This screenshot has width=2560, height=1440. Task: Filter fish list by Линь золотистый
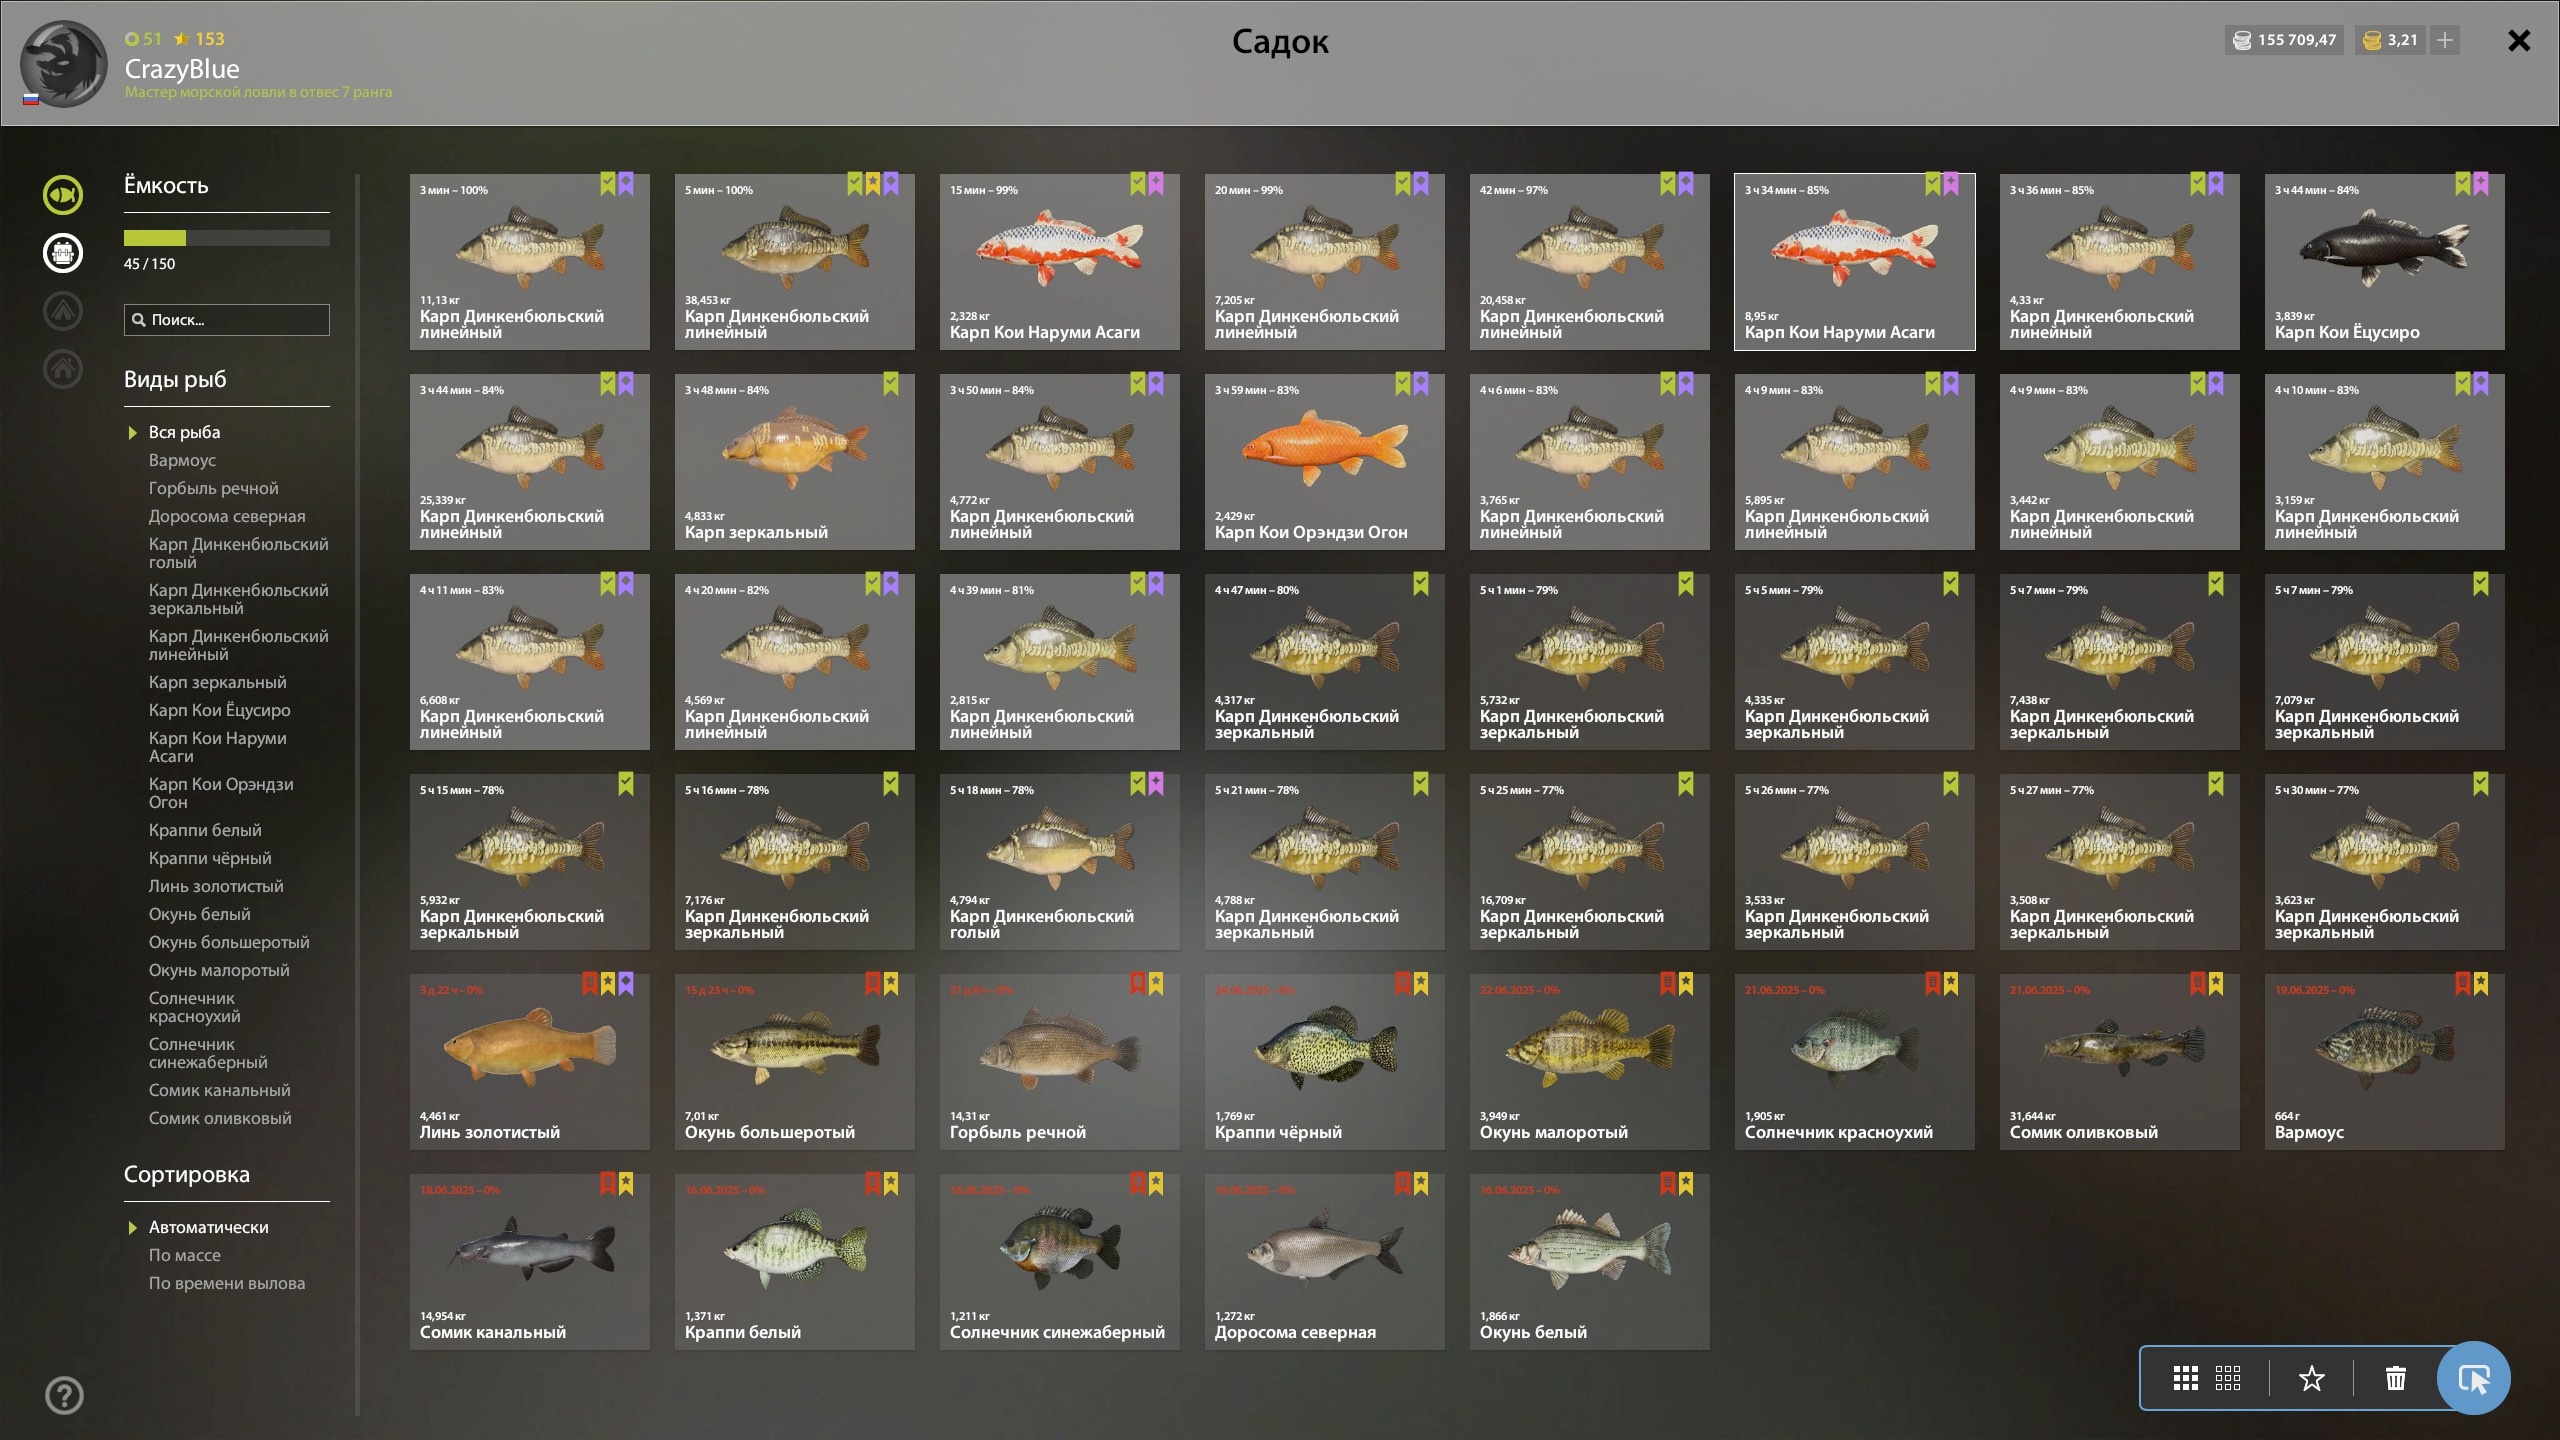pos(216,886)
